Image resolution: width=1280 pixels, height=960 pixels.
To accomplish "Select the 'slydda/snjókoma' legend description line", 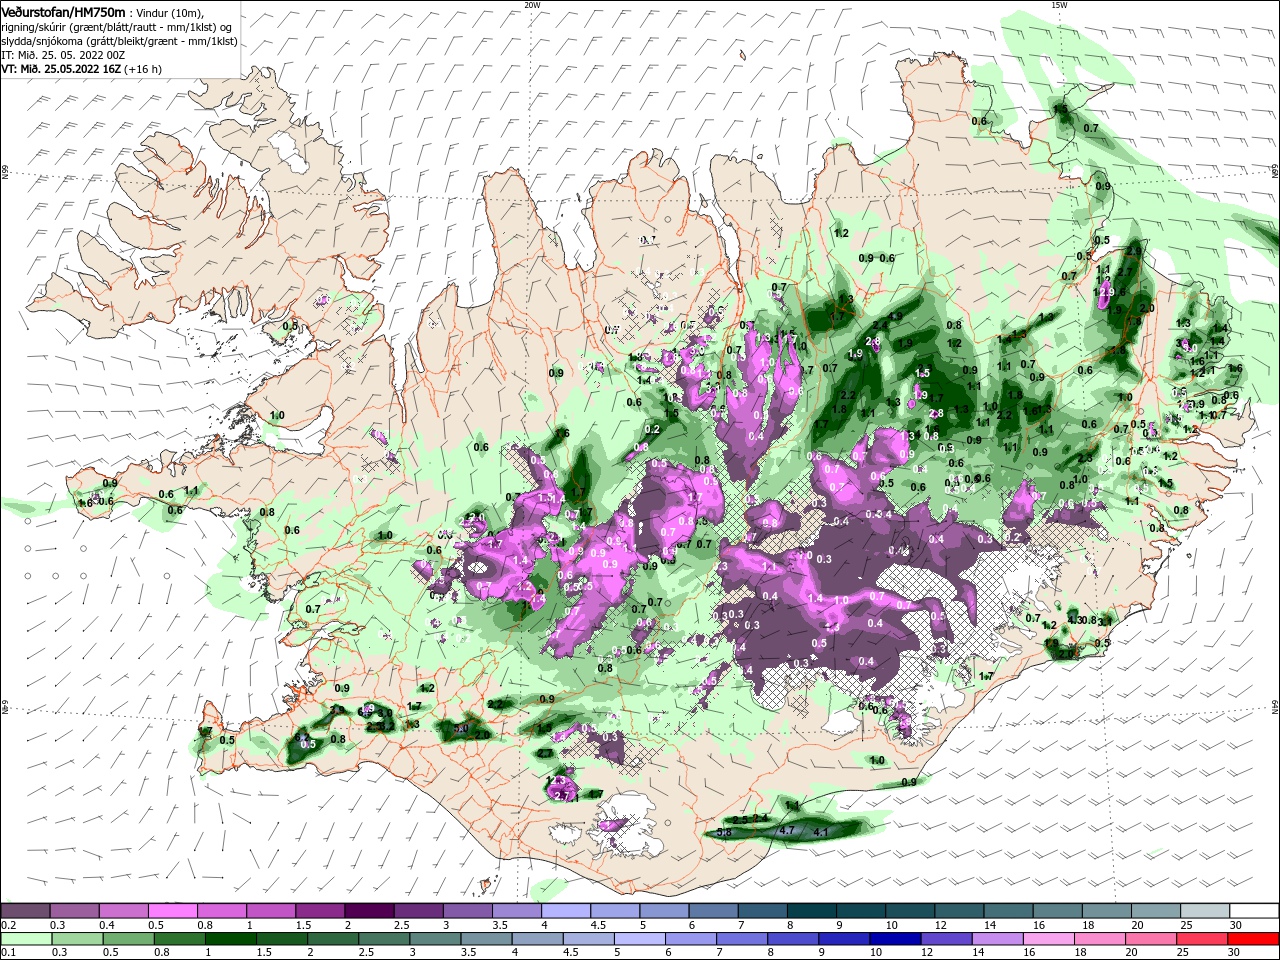I will (x=119, y=41).
